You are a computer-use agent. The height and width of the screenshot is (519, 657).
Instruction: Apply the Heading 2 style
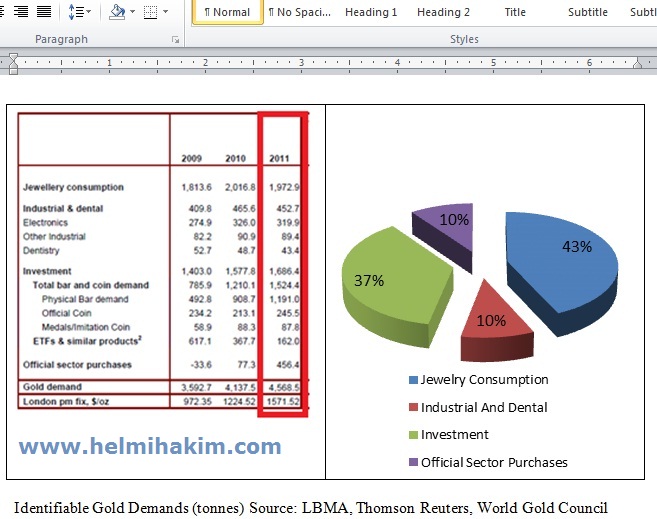pyautogui.click(x=443, y=12)
